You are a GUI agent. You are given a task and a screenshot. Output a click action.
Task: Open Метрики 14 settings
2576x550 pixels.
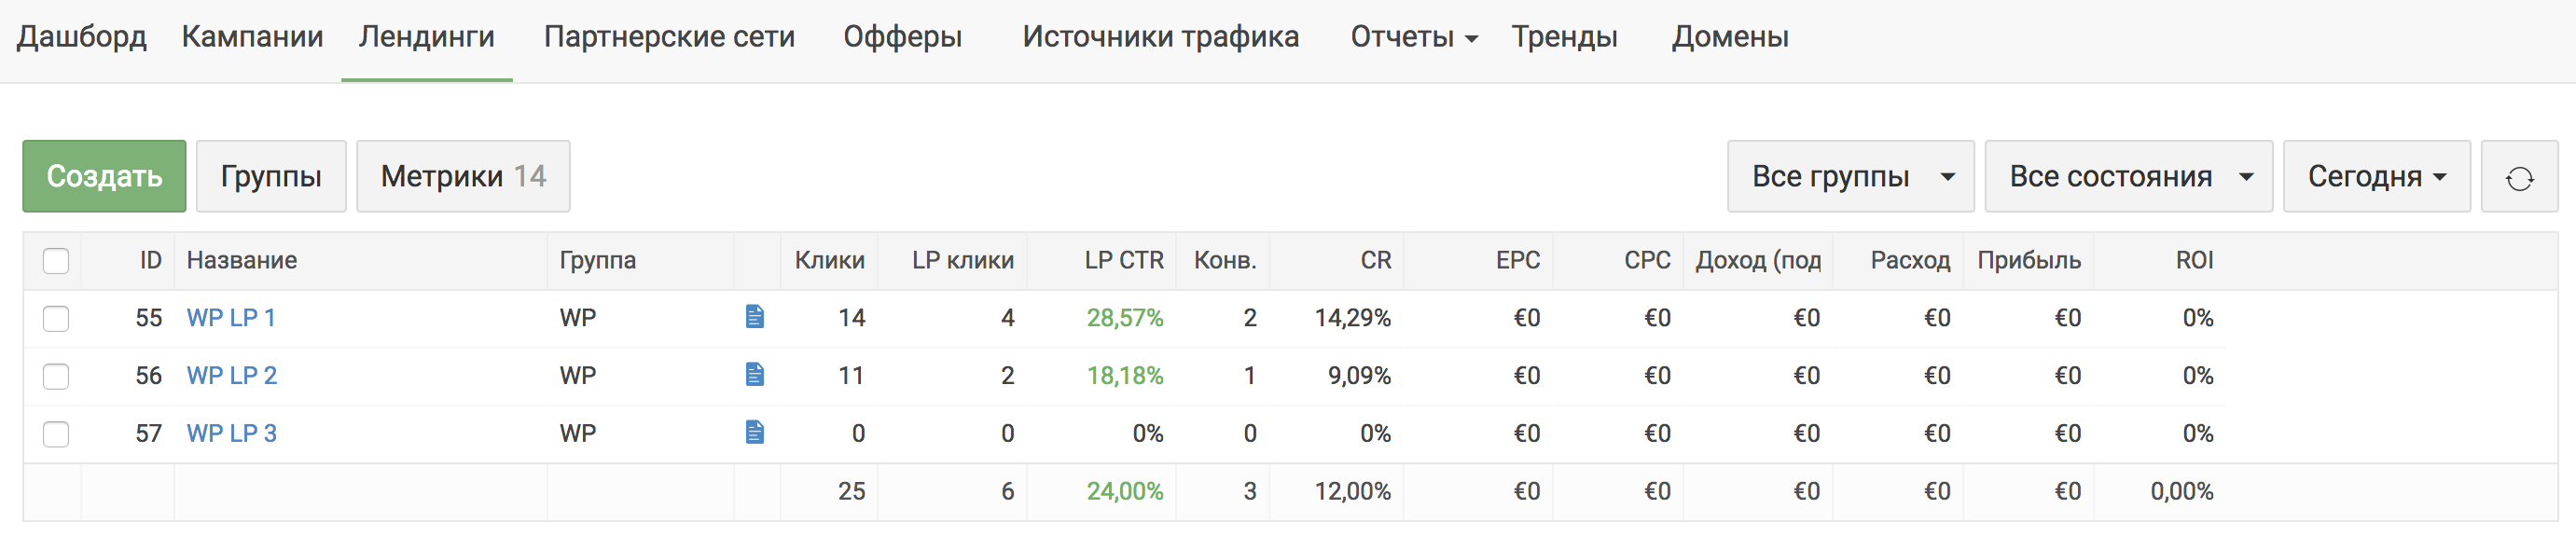[x=463, y=177]
